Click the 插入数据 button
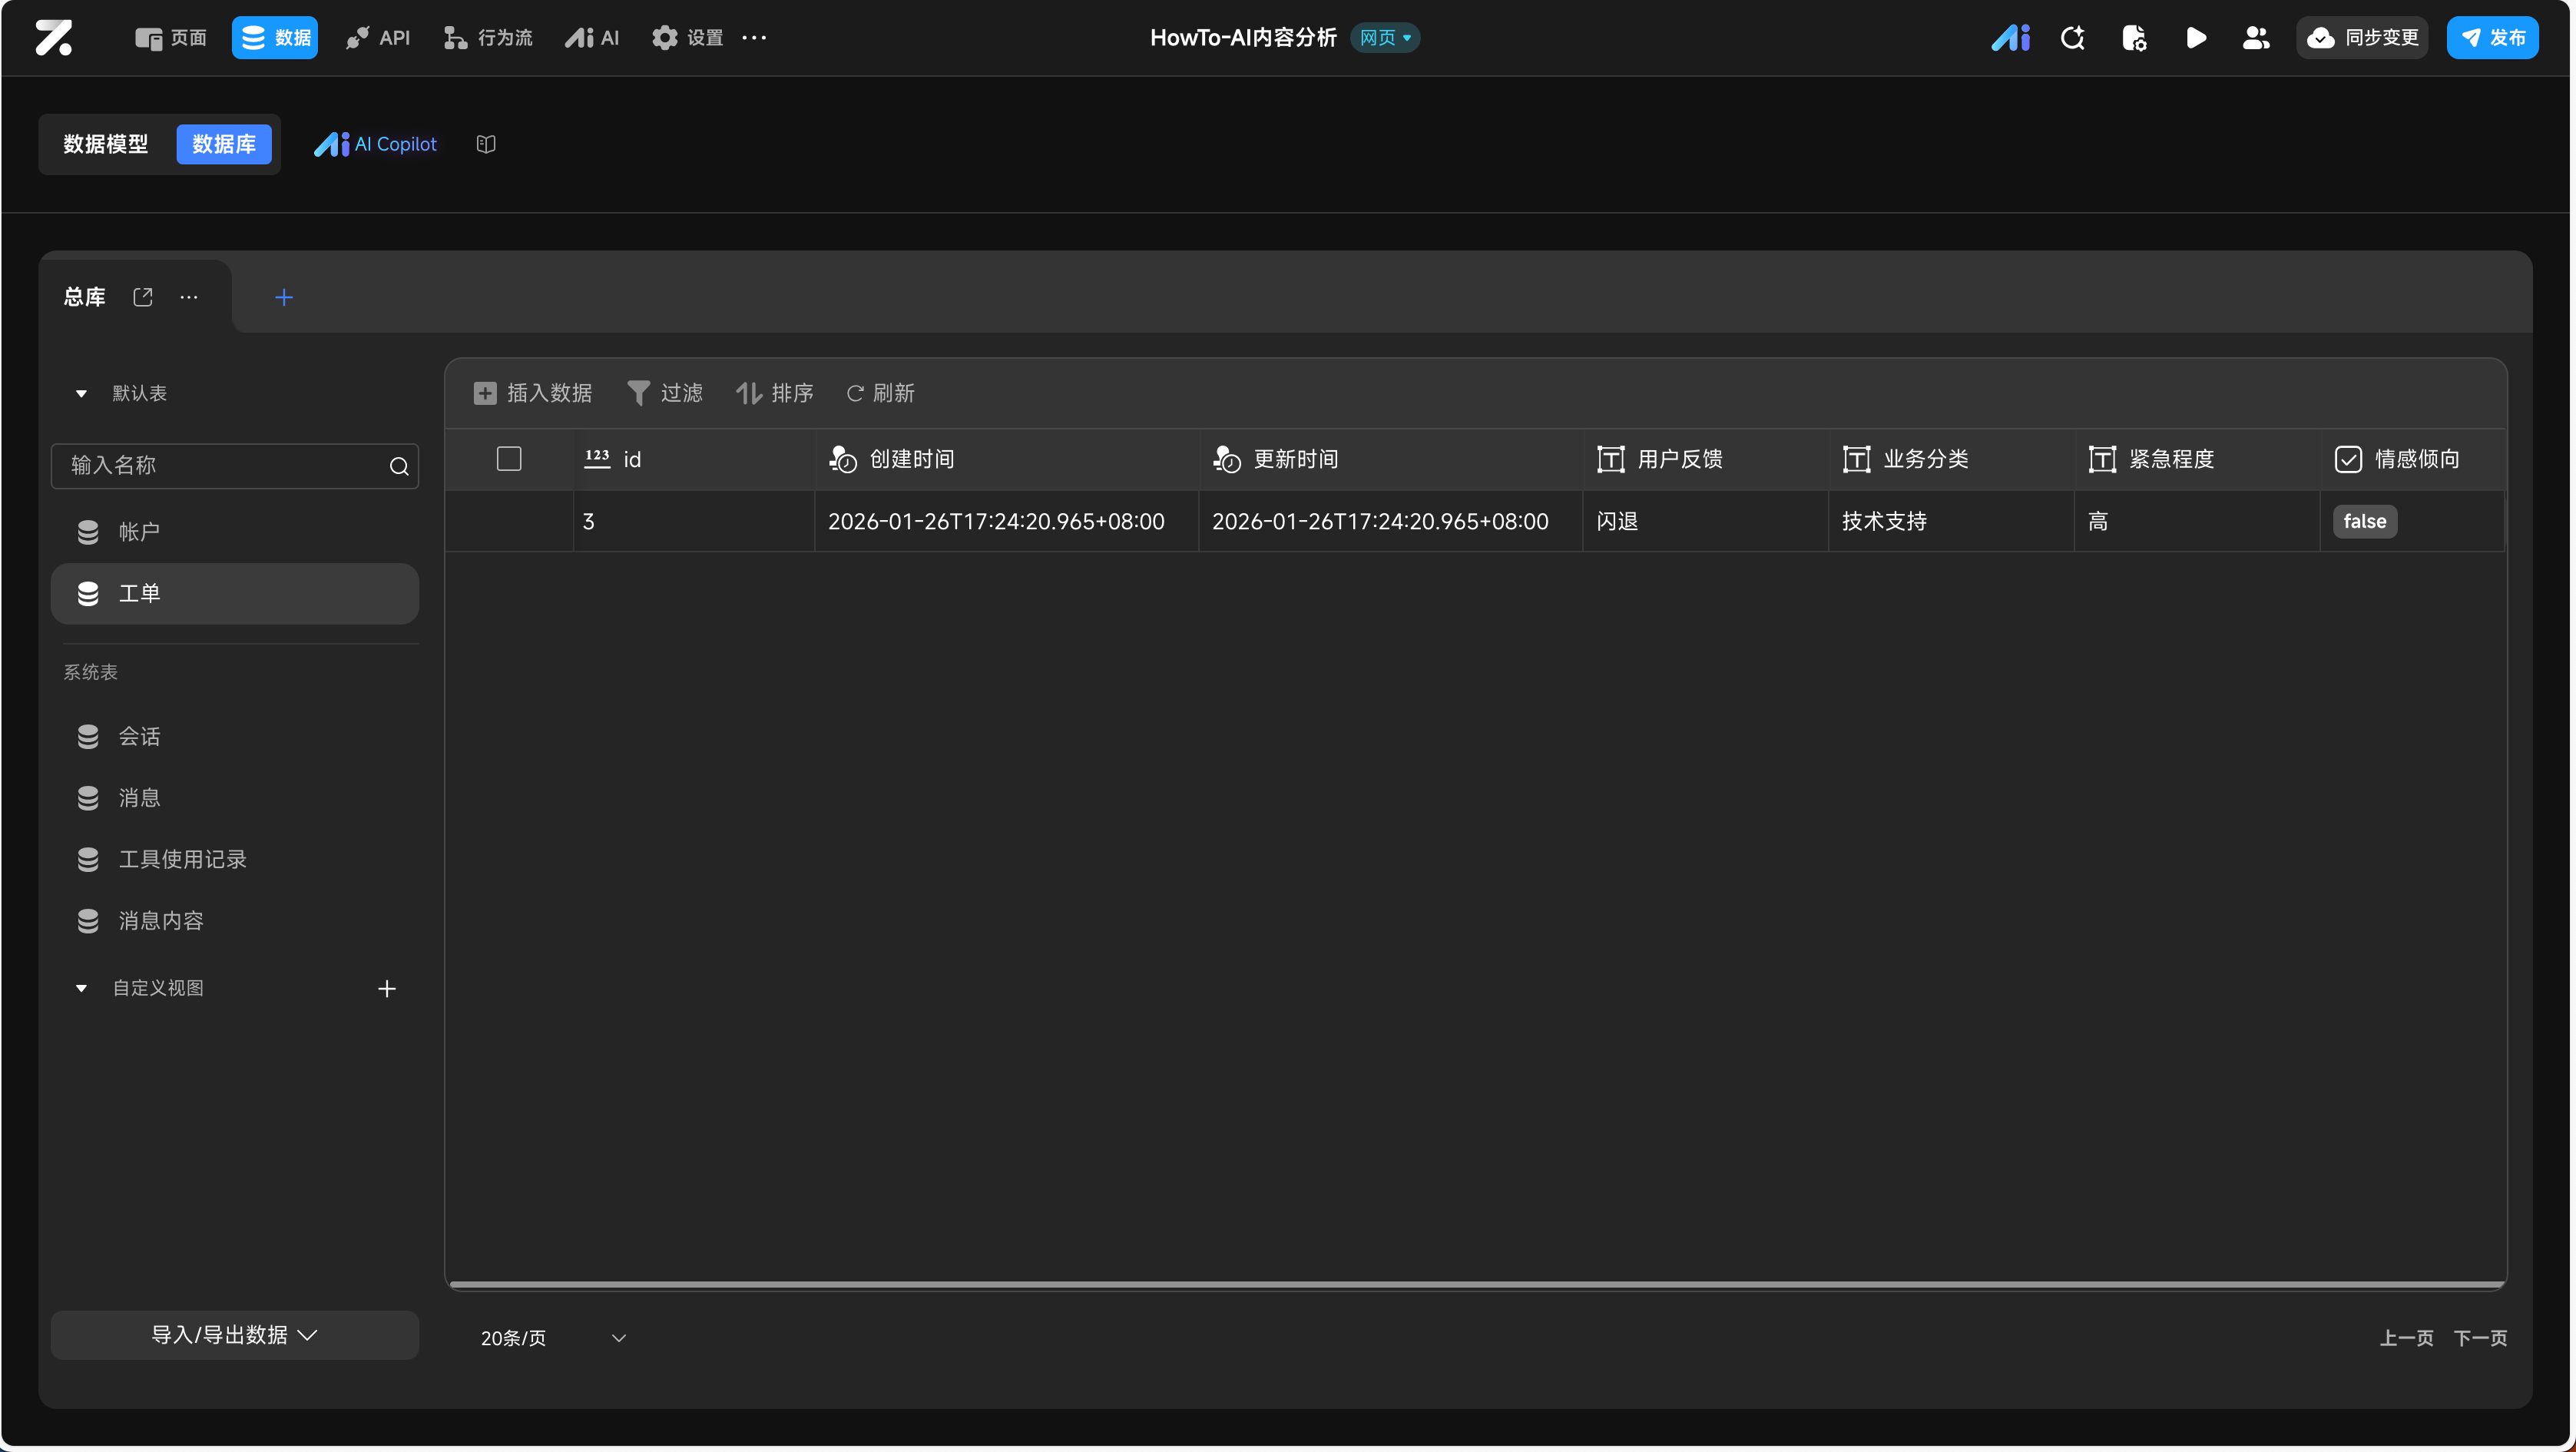2576x1452 pixels. (533, 393)
